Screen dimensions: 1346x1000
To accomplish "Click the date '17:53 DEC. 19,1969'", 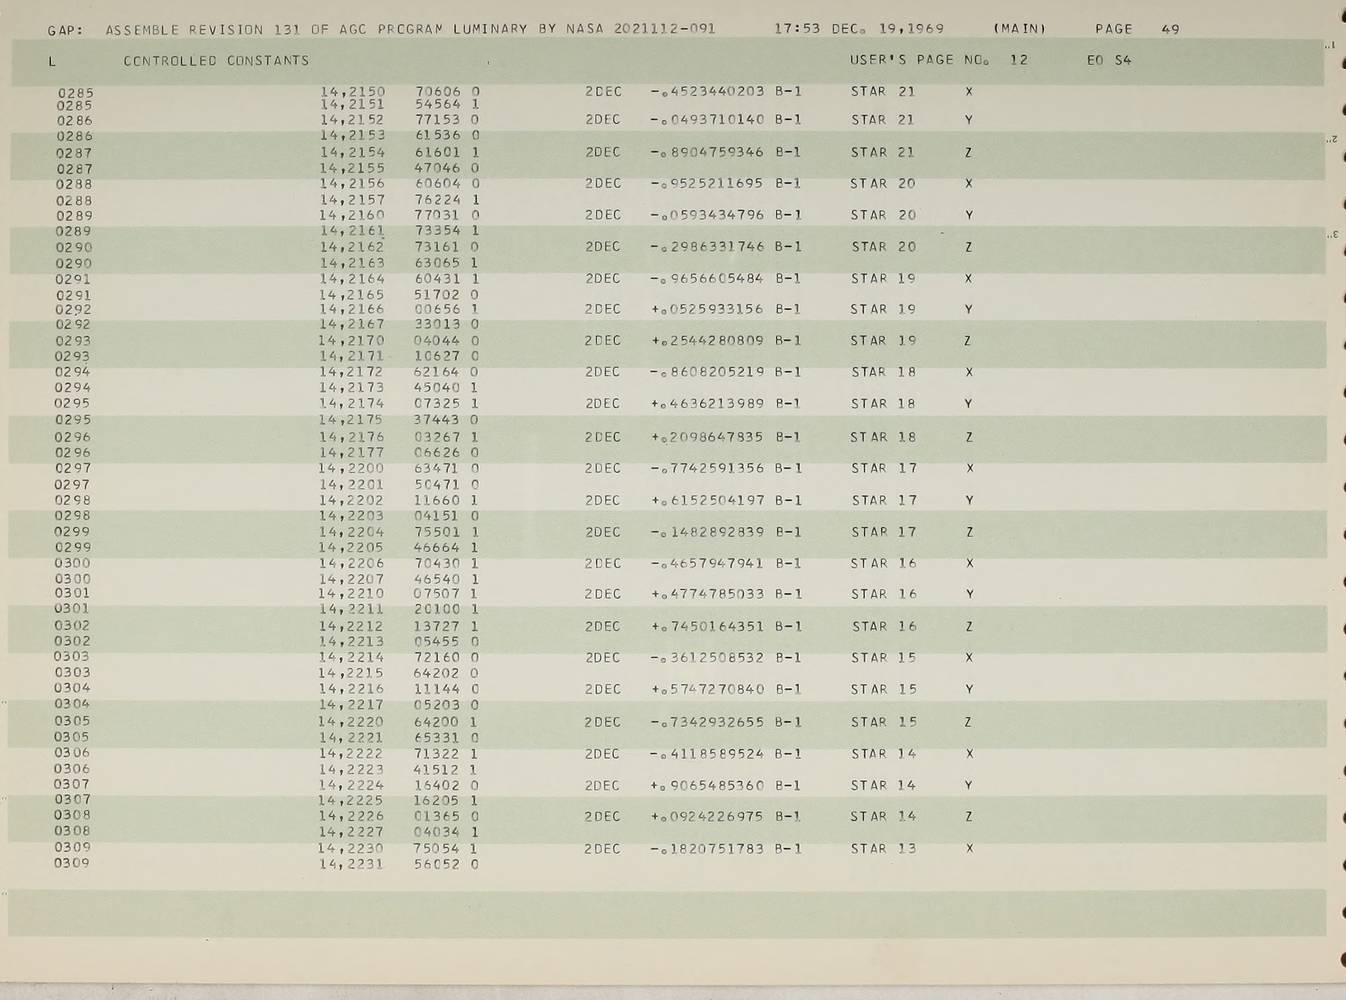I will (859, 29).
